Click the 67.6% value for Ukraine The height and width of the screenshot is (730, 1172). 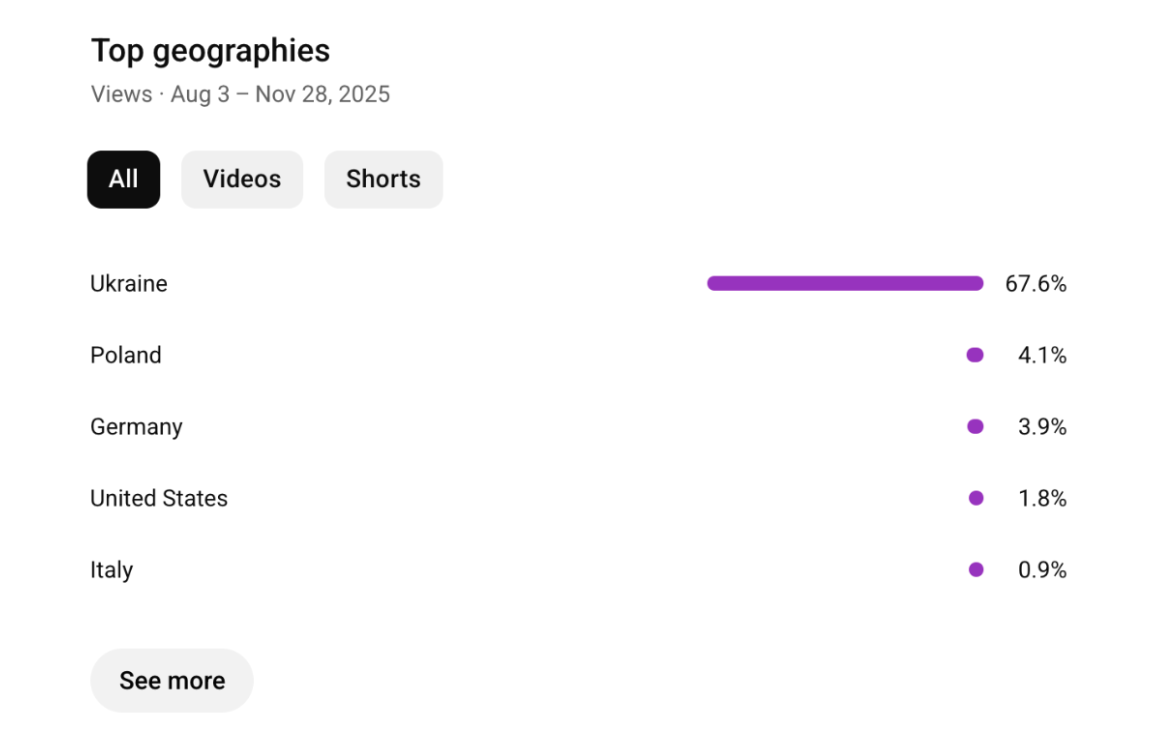[x=1035, y=283]
